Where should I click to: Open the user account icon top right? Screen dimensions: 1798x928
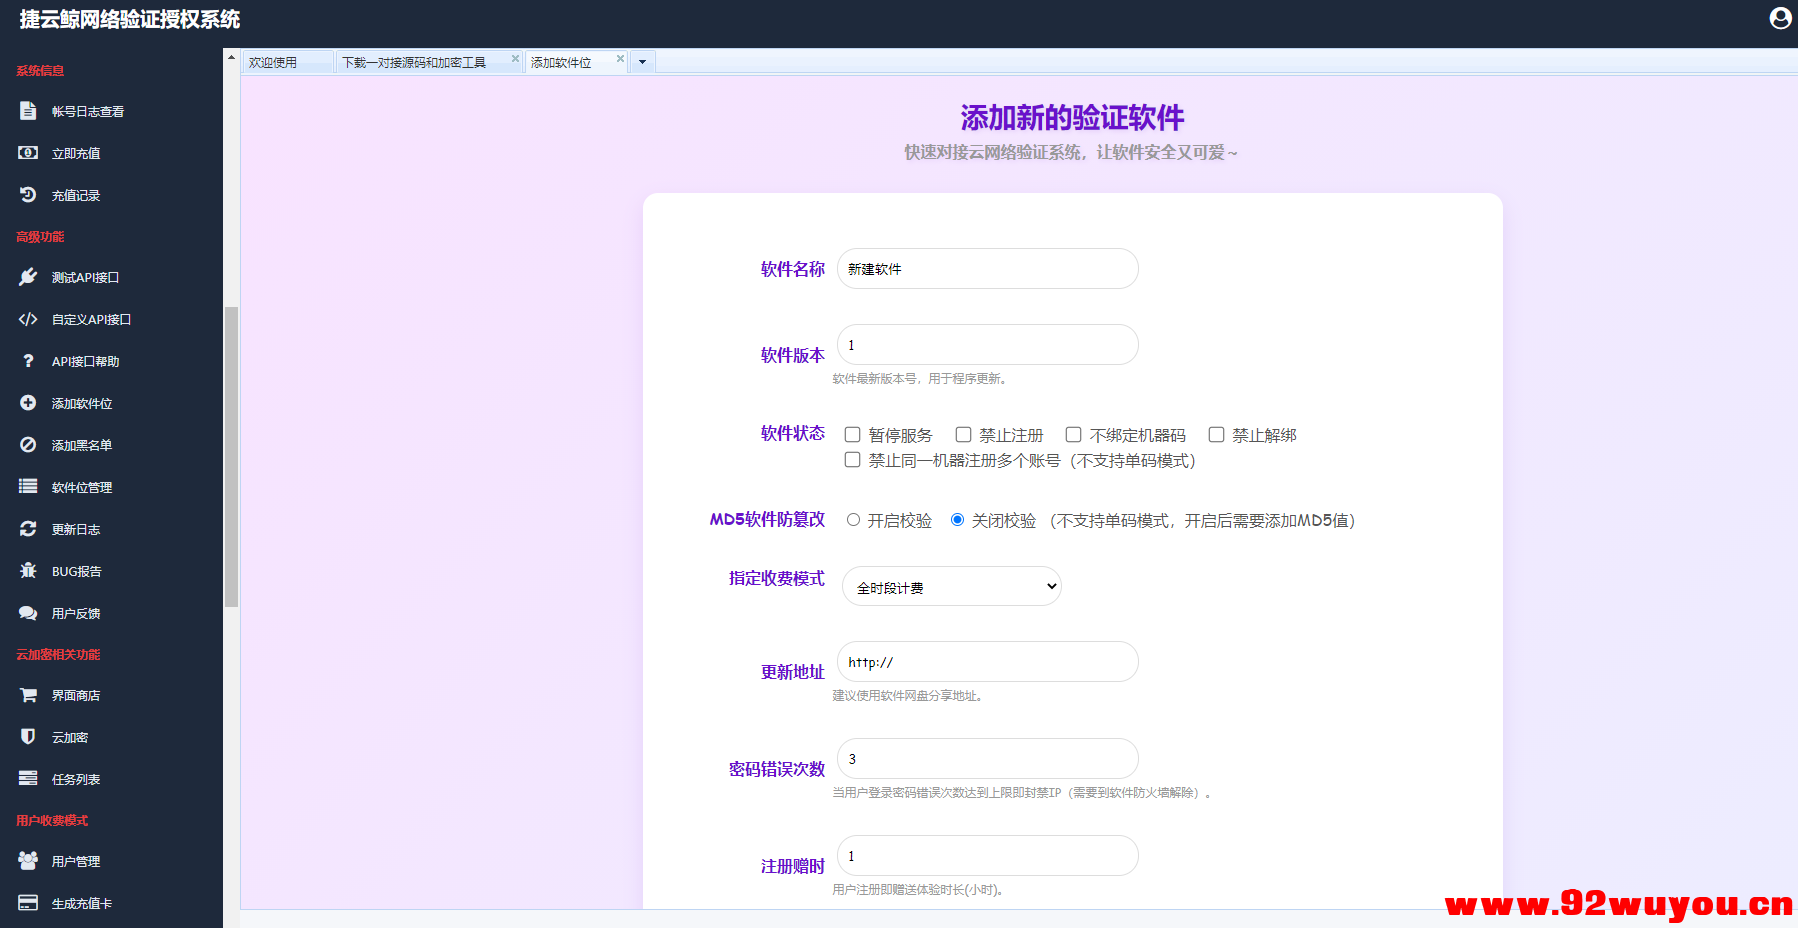(x=1779, y=18)
